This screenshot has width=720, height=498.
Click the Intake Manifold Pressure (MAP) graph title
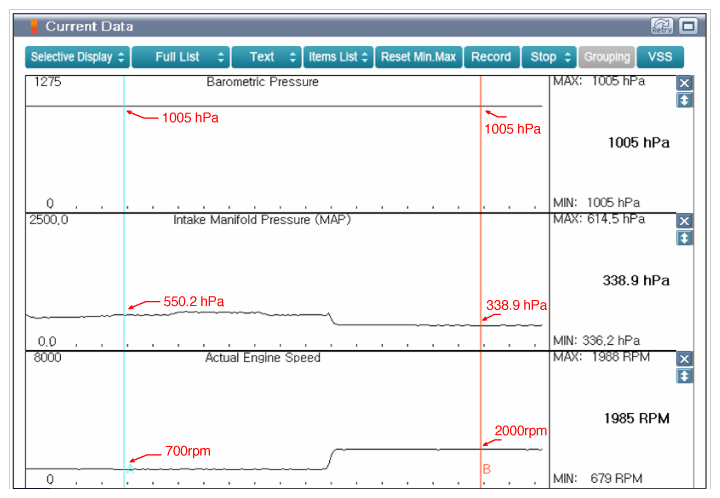tap(262, 219)
